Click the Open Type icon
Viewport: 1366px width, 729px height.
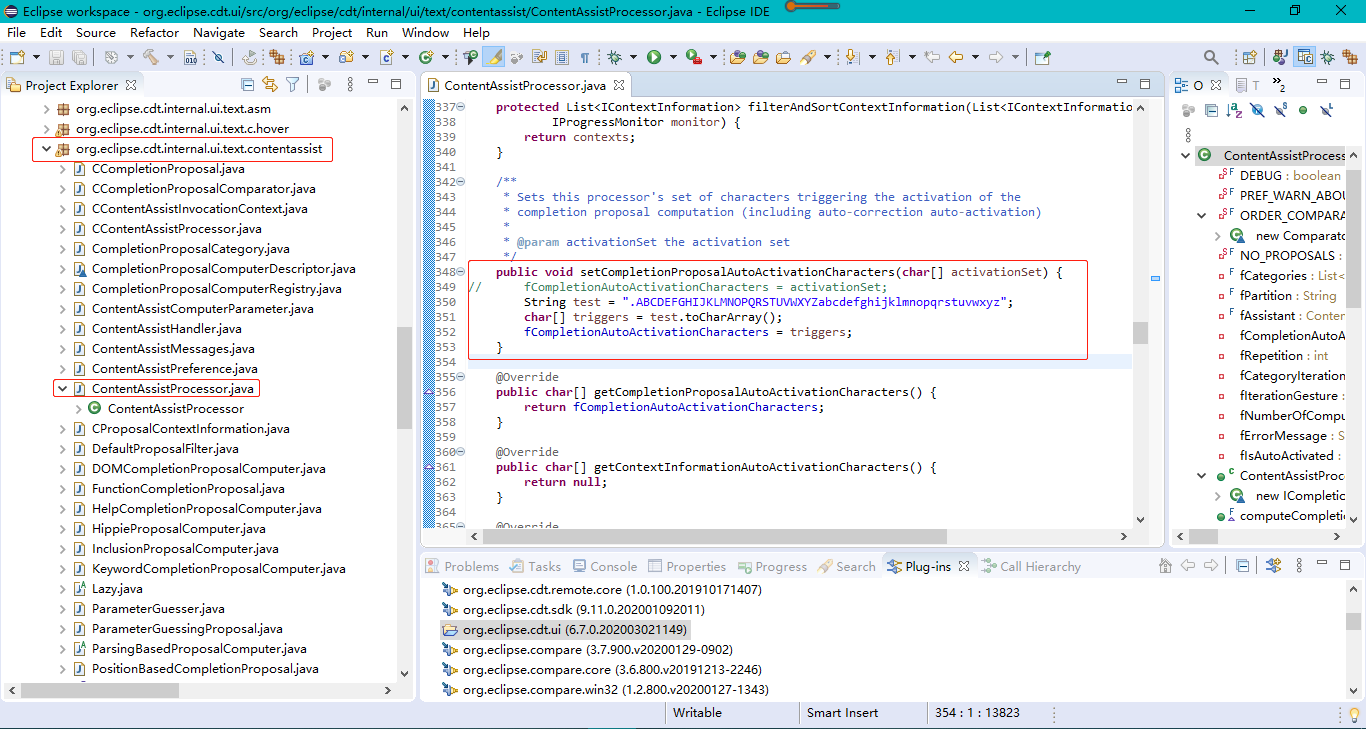pos(737,57)
